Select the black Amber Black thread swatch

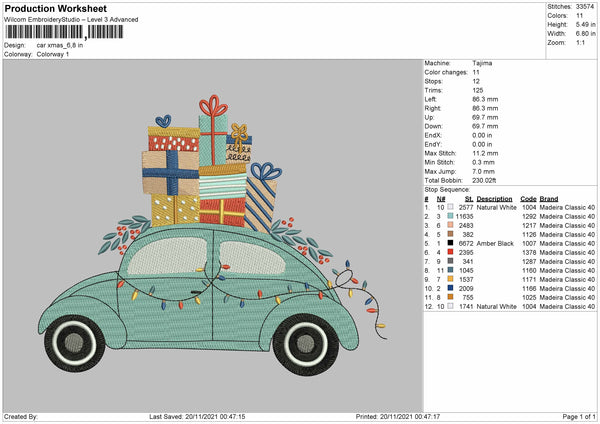452,243
